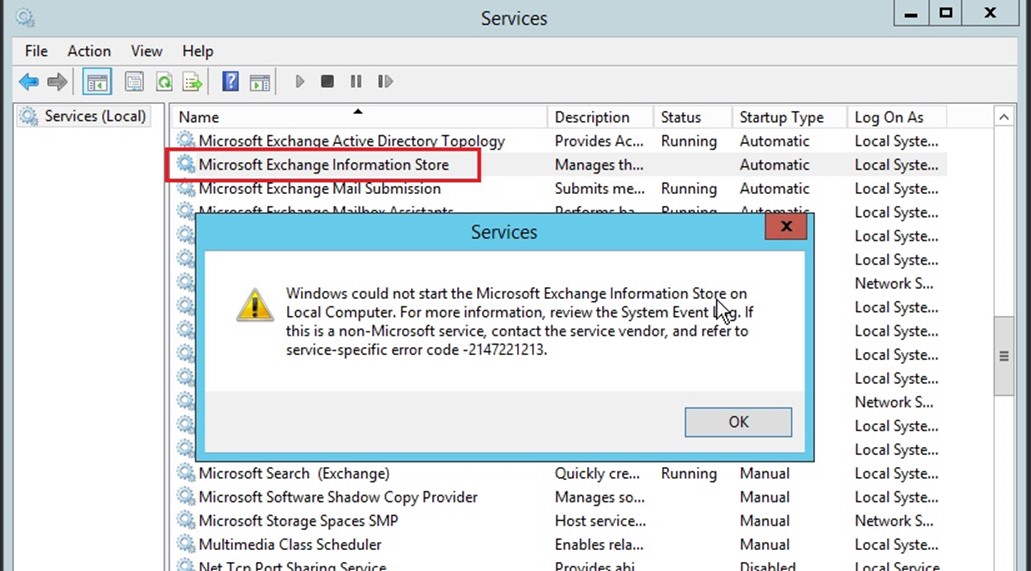The image size is (1031, 571).
Task: Maximize the Services window
Action: [946, 13]
